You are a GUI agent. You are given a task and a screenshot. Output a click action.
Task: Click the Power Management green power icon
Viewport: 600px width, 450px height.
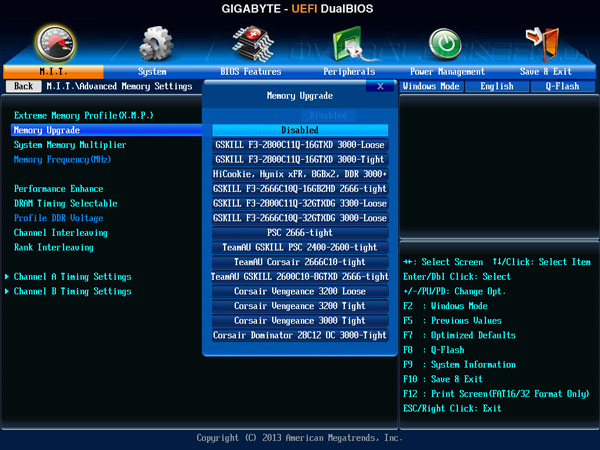[445, 44]
